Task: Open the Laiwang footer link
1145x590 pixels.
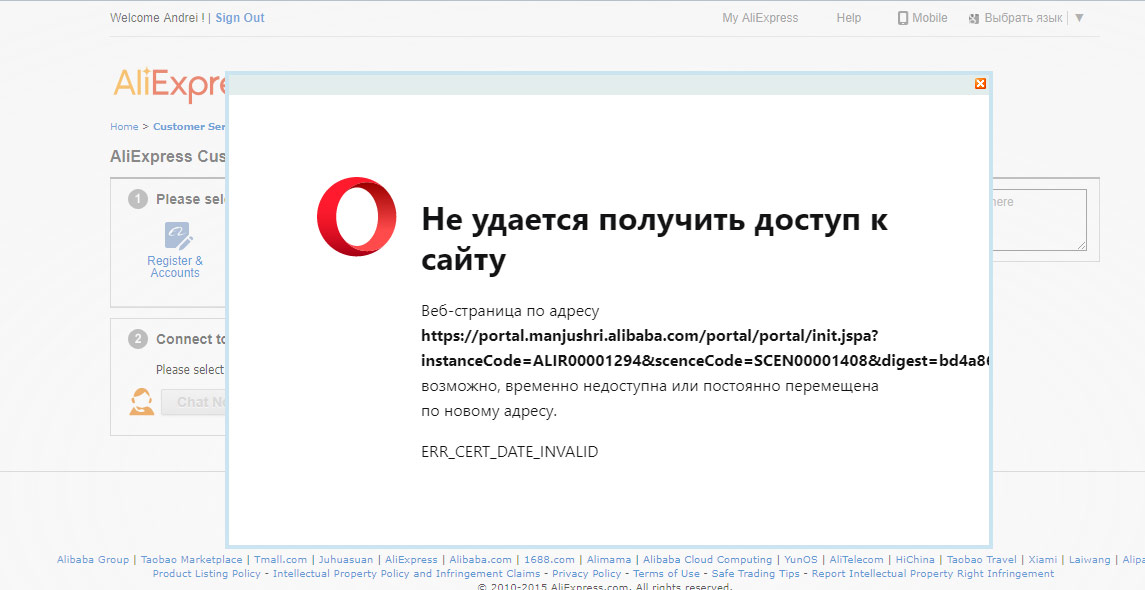Action: click(1090, 559)
